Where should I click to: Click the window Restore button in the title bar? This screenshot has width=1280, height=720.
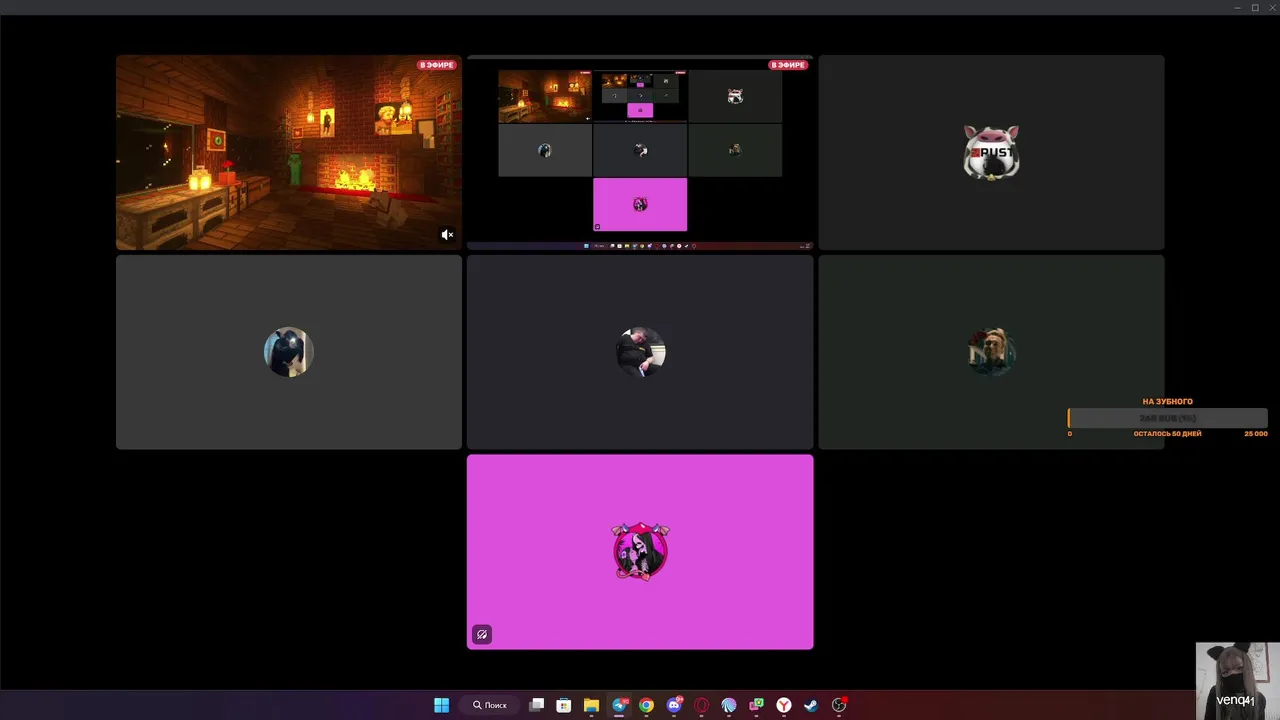[1255, 7]
